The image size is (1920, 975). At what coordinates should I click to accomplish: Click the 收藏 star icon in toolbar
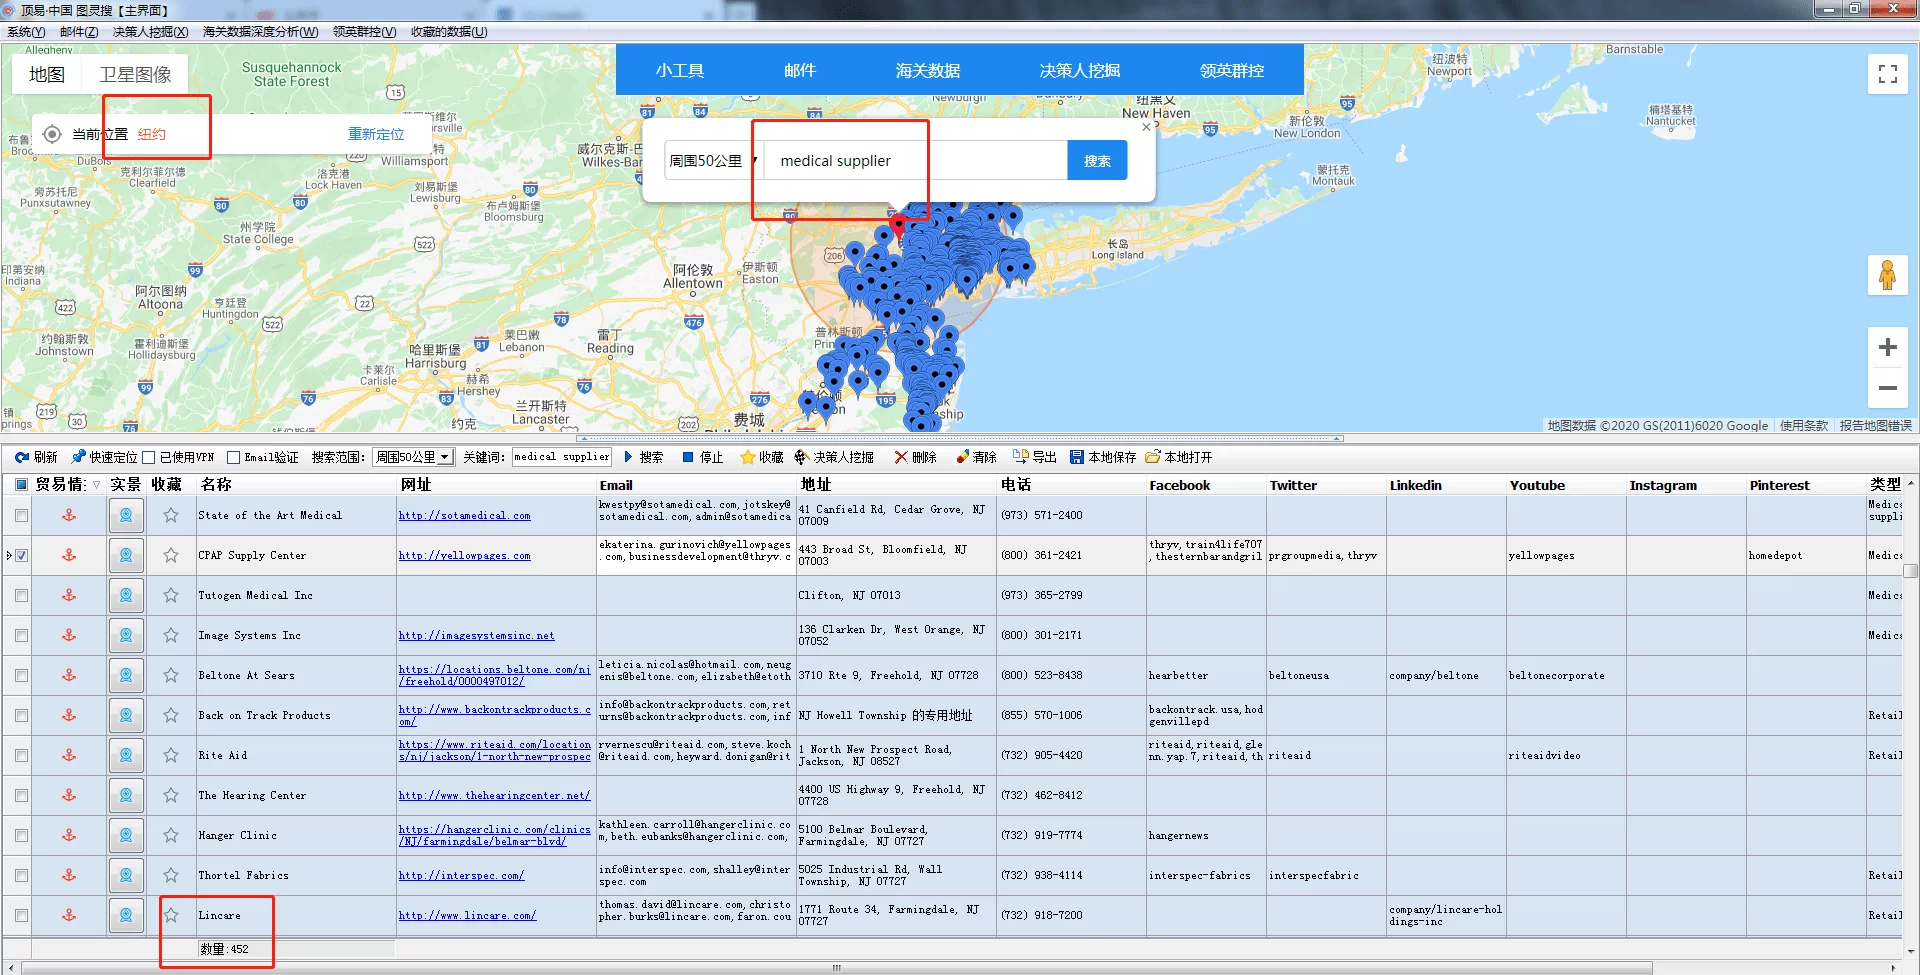click(x=747, y=457)
